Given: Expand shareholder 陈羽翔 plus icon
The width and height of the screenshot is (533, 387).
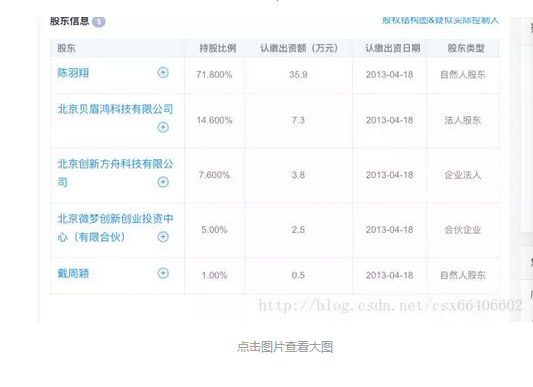Looking at the screenshot, I should pyautogui.click(x=163, y=72).
